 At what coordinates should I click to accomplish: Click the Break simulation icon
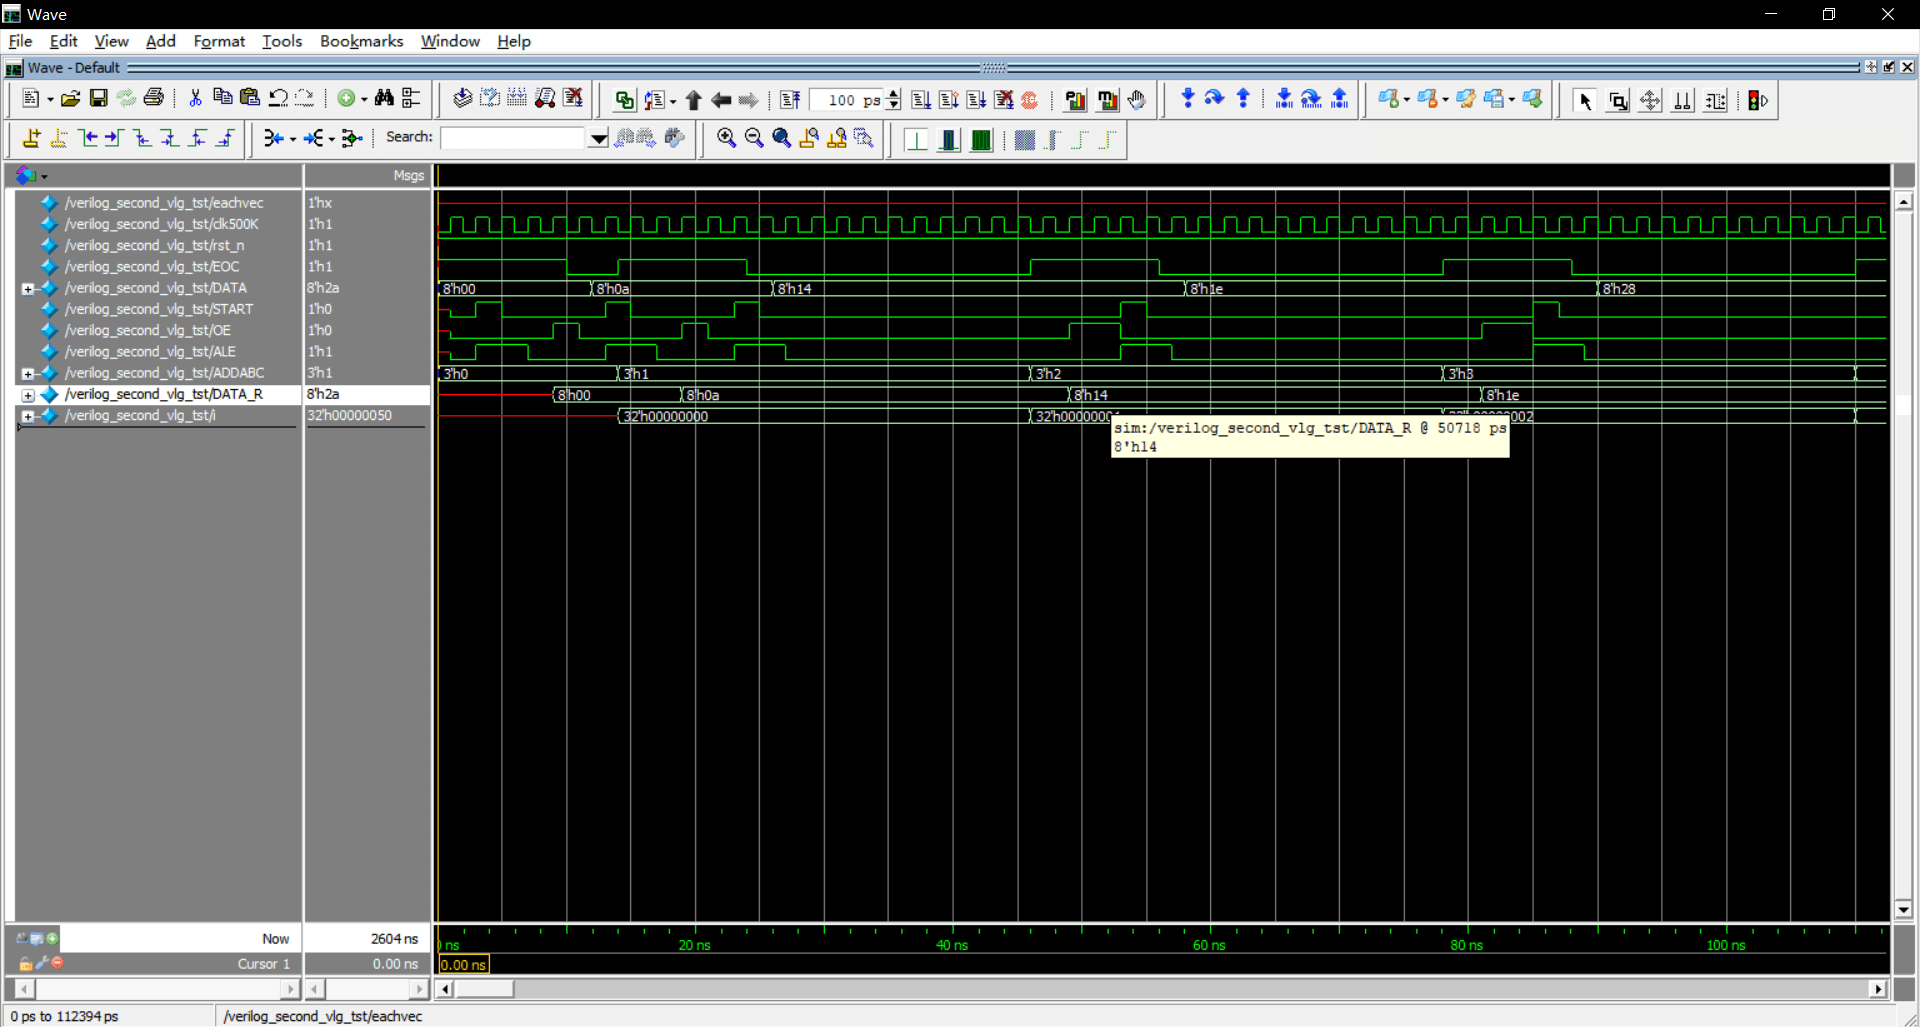[x=1003, y=100]
